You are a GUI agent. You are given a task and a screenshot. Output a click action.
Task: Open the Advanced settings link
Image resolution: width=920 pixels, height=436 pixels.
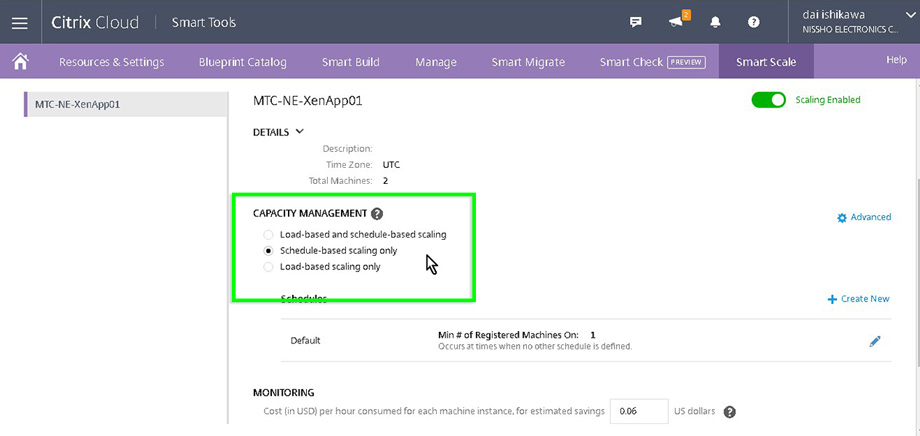(x=864, y=217)
